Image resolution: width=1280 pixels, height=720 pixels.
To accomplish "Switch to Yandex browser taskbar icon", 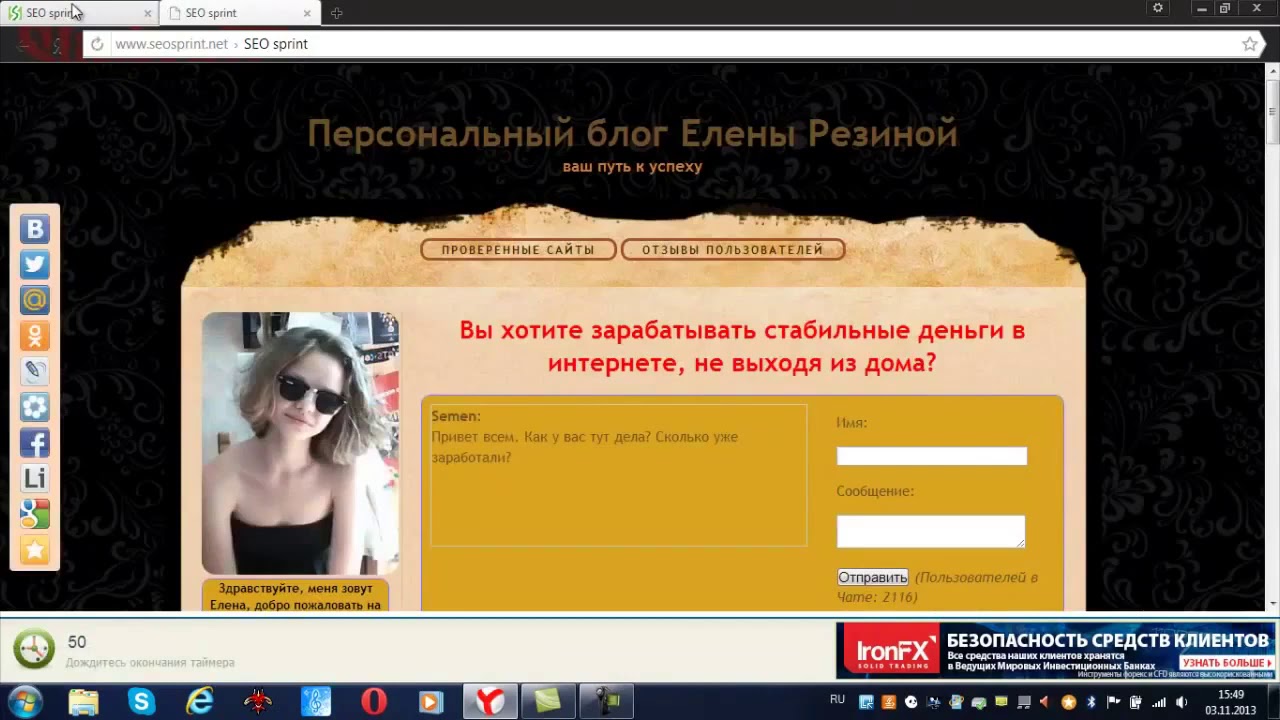I will 490,702.
